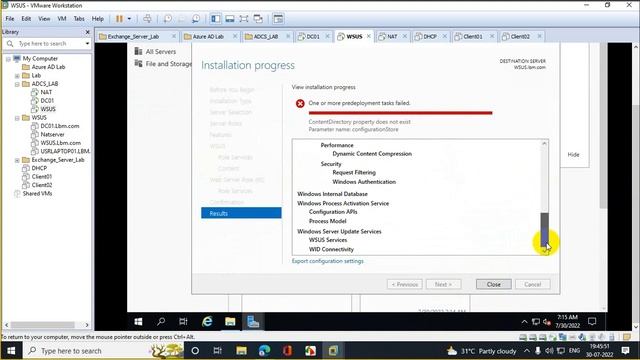Click Export configuration settings link
The height and width of the screenshot is (360, 640).
[327, 261]
